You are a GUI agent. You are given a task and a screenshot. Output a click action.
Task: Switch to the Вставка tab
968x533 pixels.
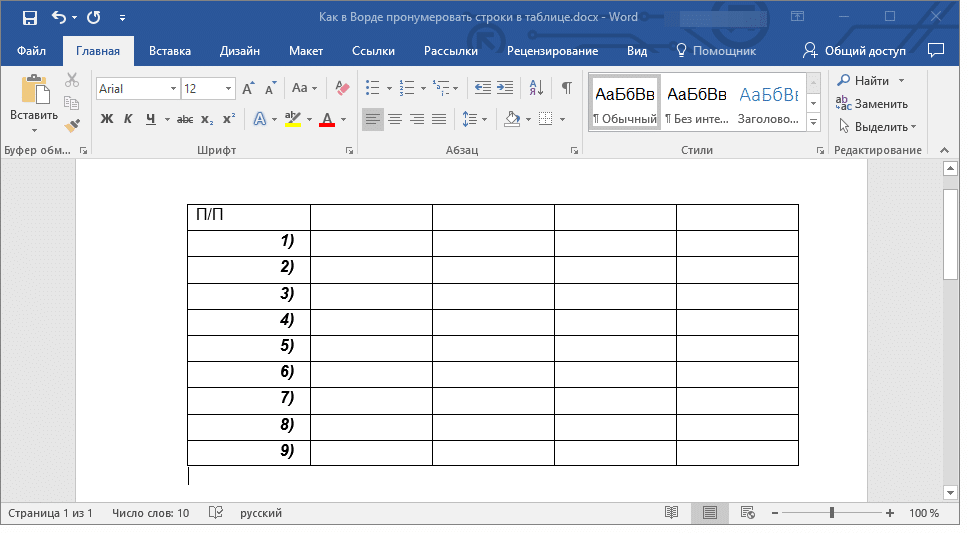tap(170, 51)
